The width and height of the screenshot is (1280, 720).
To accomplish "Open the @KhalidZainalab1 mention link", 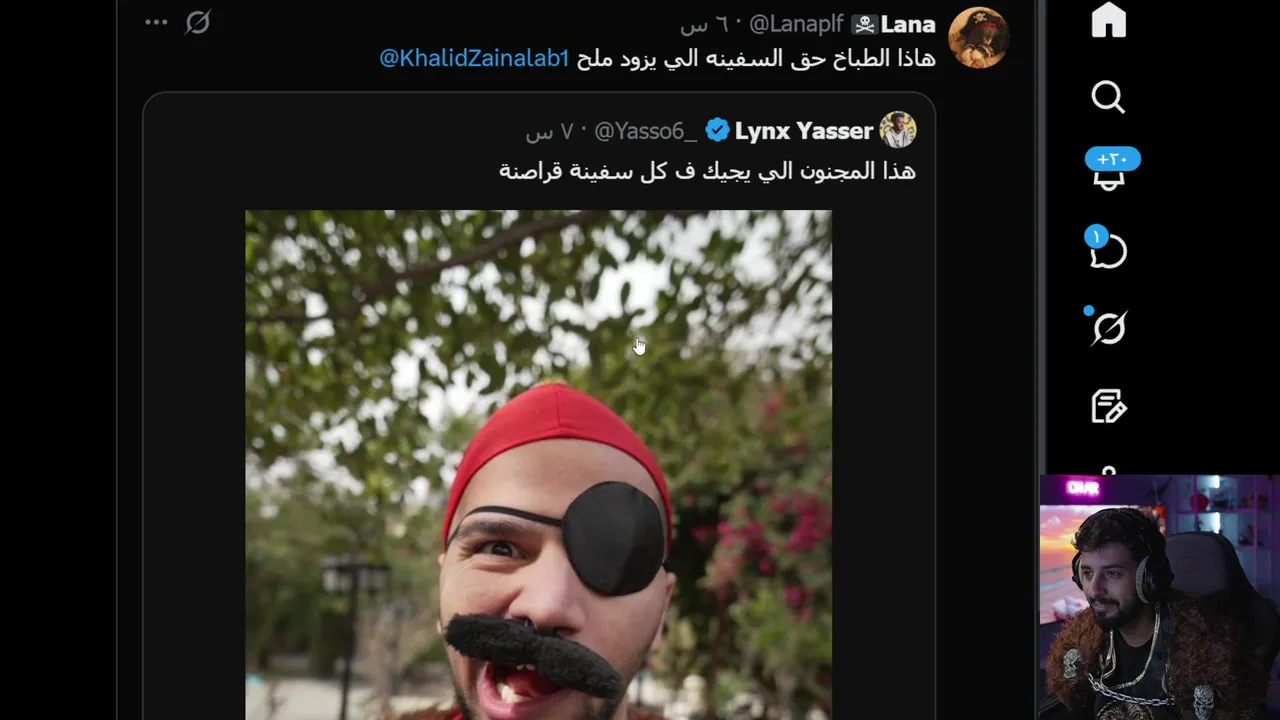I will point(474,58).
